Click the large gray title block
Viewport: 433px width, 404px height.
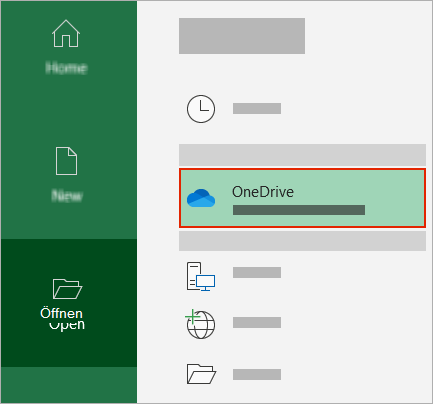(242, 36)
